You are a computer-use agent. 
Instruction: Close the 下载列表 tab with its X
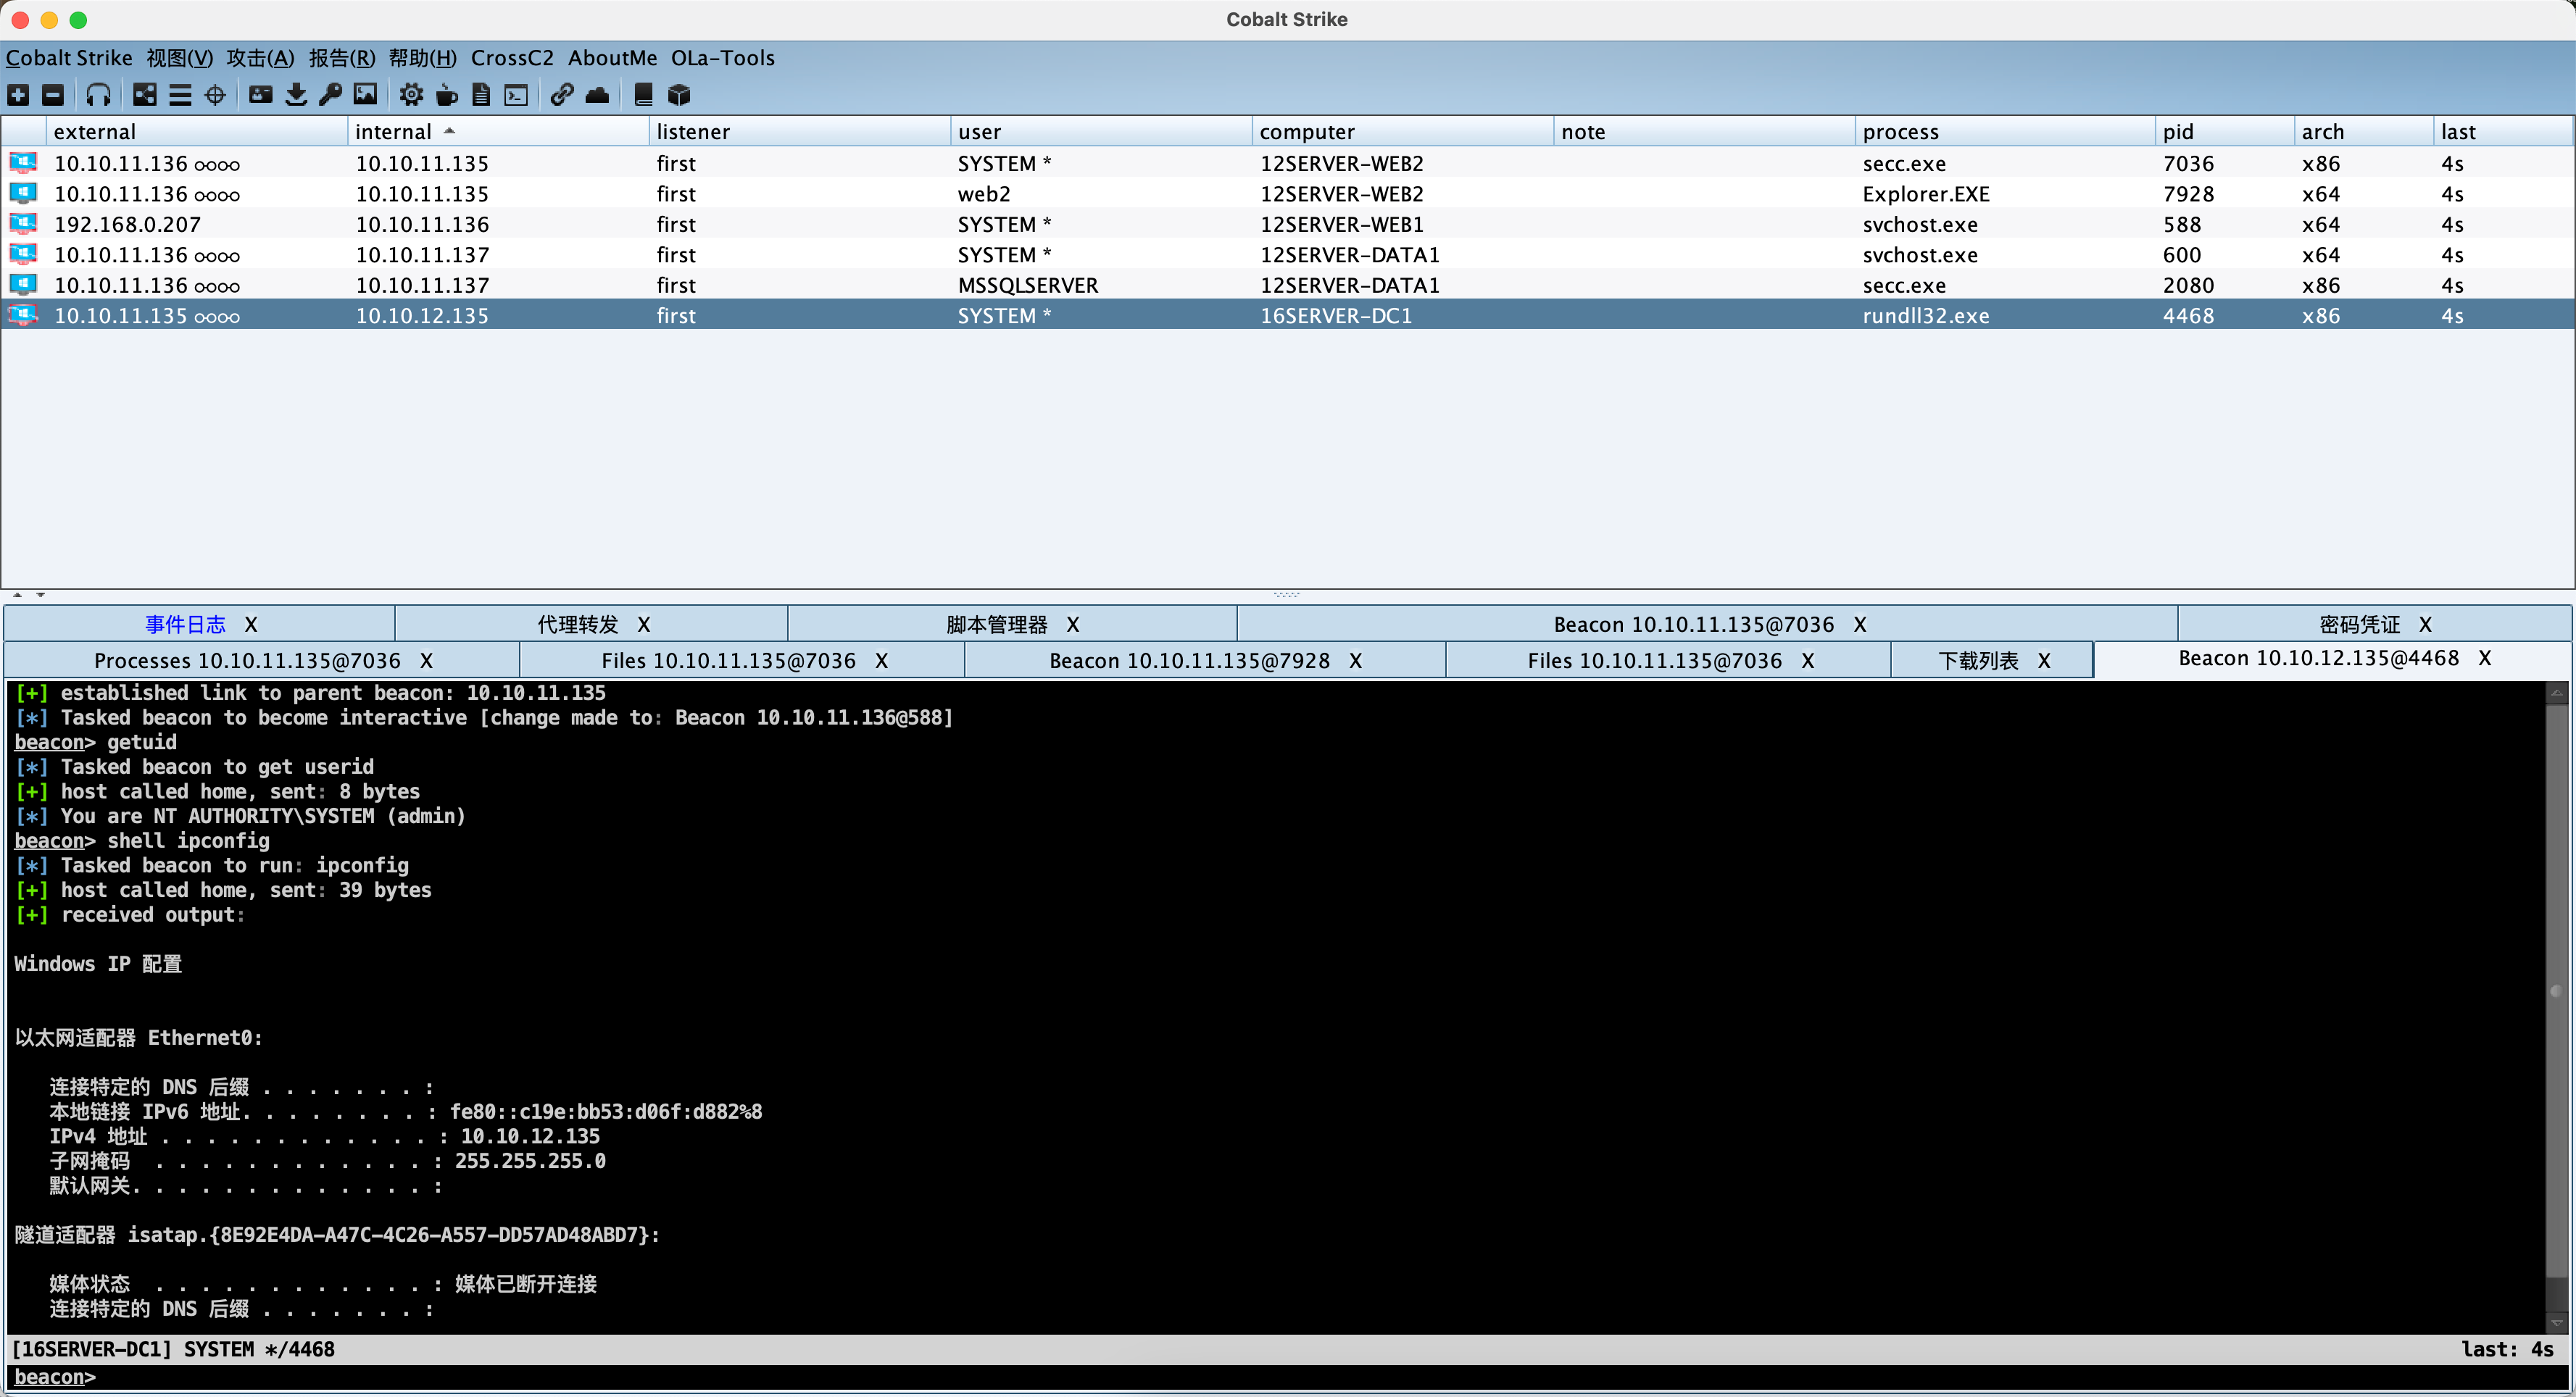(x=2044, y=661)
